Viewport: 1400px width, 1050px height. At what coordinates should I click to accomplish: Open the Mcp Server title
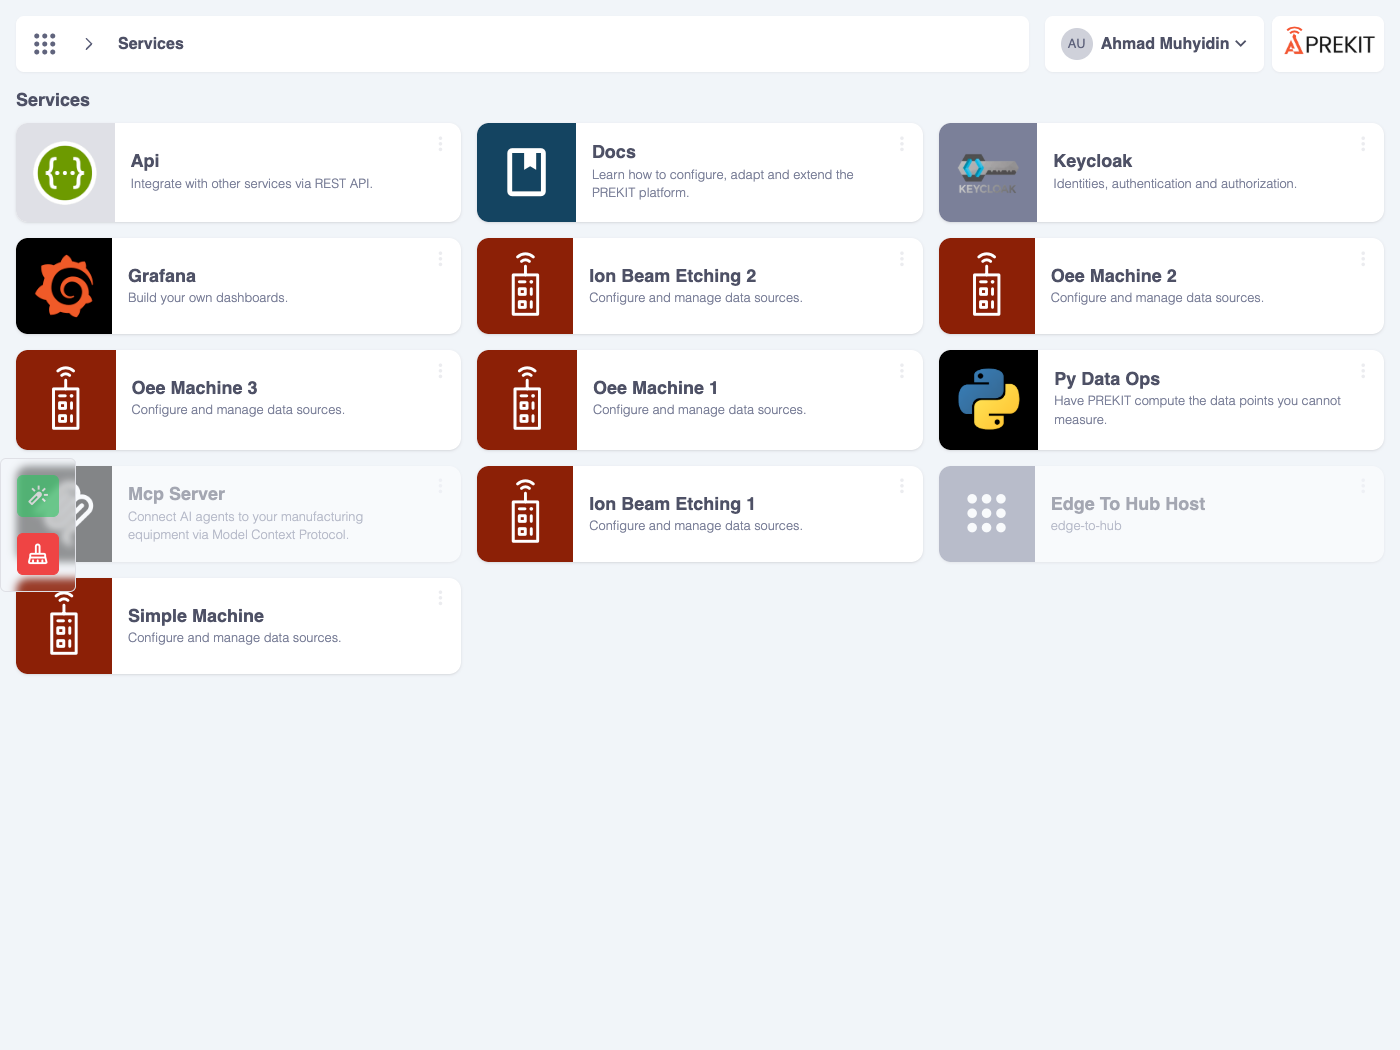pos(177,494)
